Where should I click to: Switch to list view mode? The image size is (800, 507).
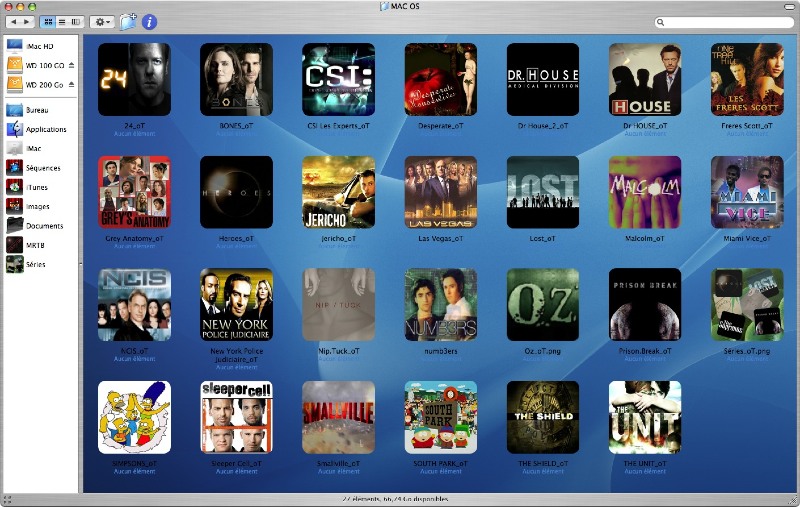[x=62, y=22]
